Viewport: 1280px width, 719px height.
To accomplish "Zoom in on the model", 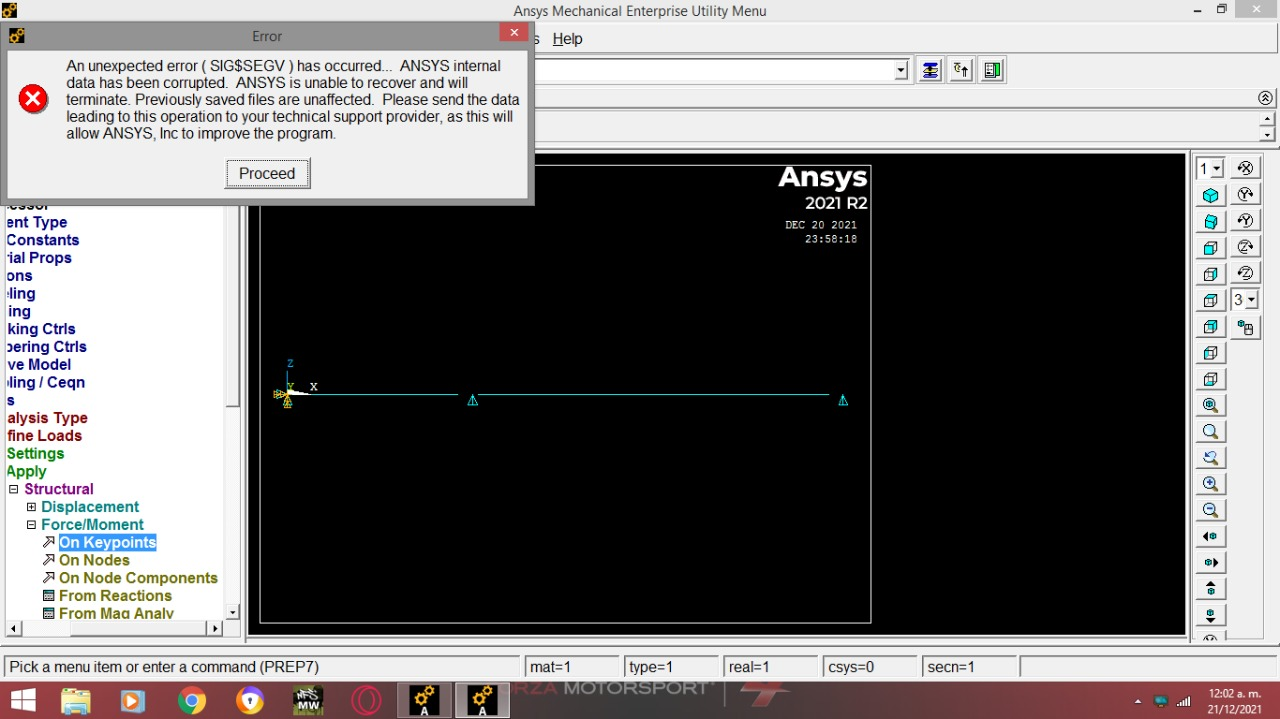I will (x=1210, y=484).
